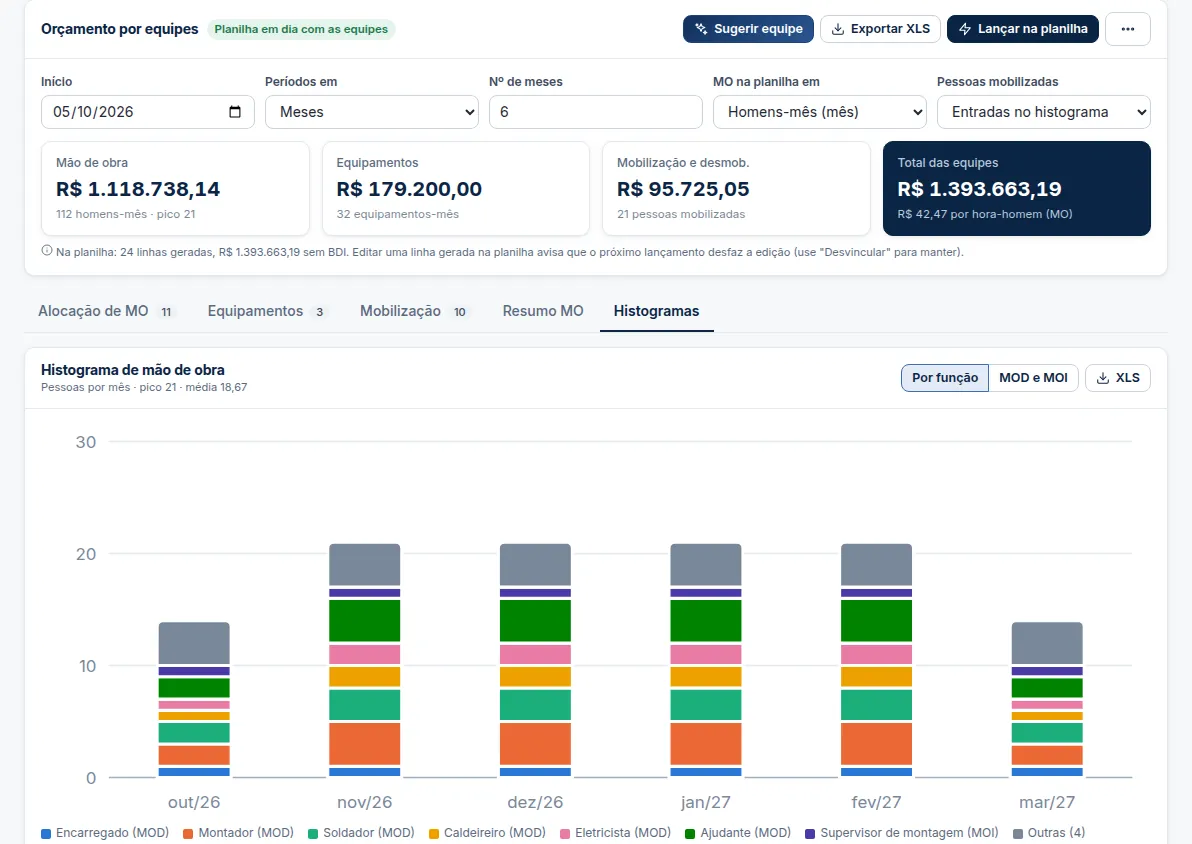The image size is (1192, 844).
Task: Click the Planilha em dia com as equipes badge
Action: click(x=301, y=29)
